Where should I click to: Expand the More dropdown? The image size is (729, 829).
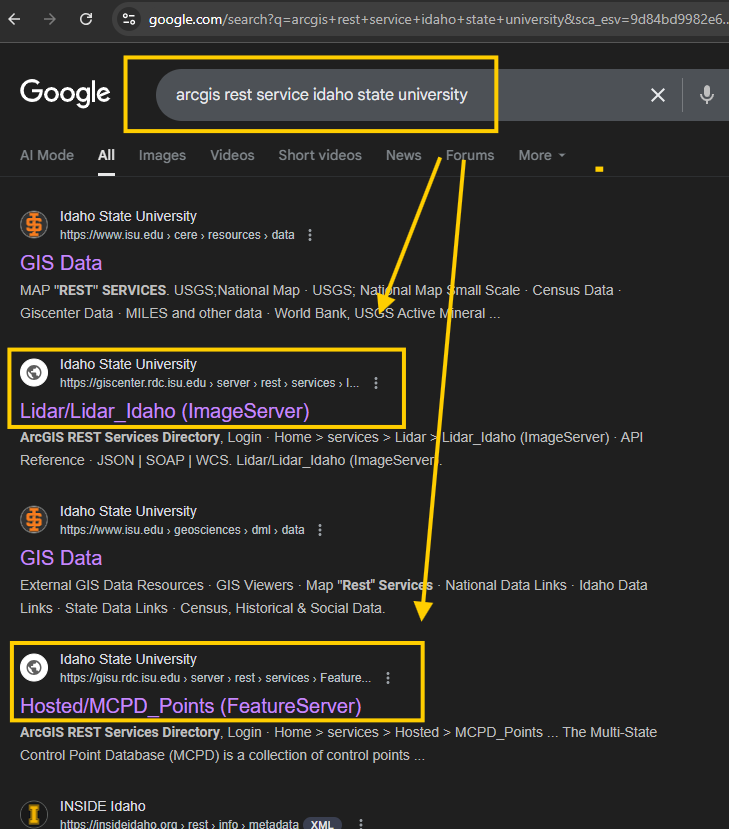(542, 155)
